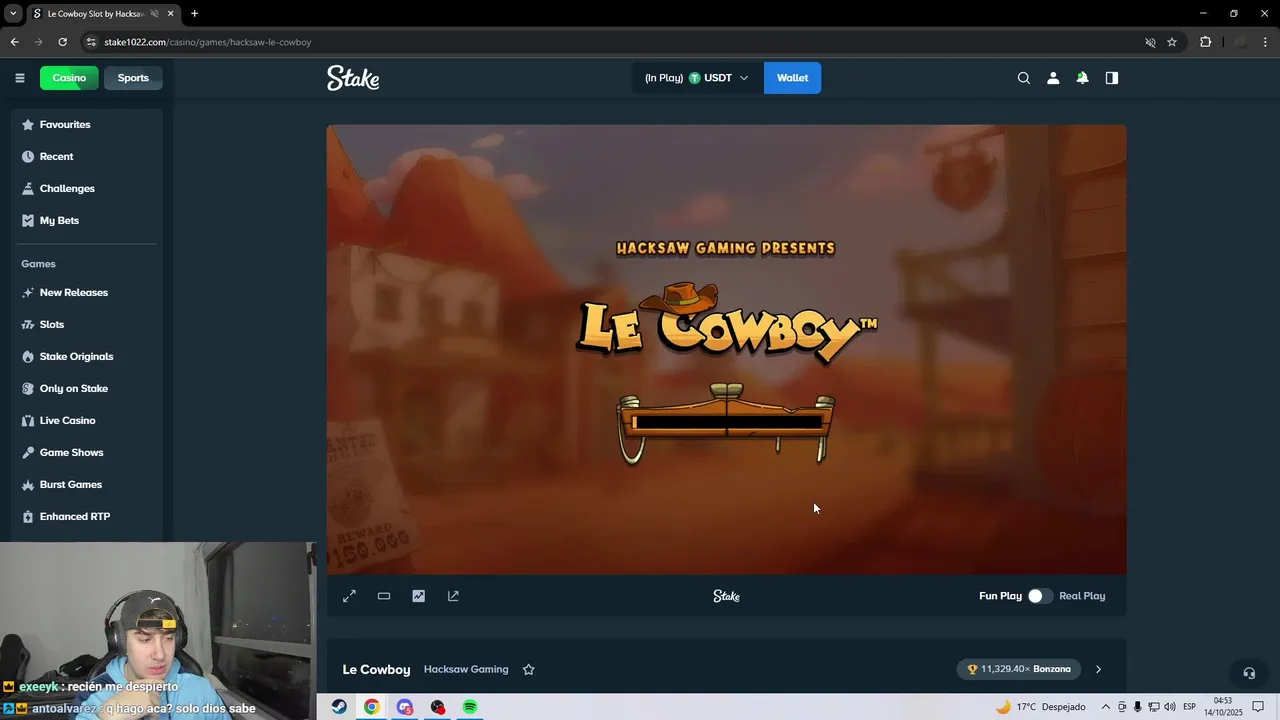1280x720 pixels.
Task: Show hidden system tray icons
Action: 1105,707
